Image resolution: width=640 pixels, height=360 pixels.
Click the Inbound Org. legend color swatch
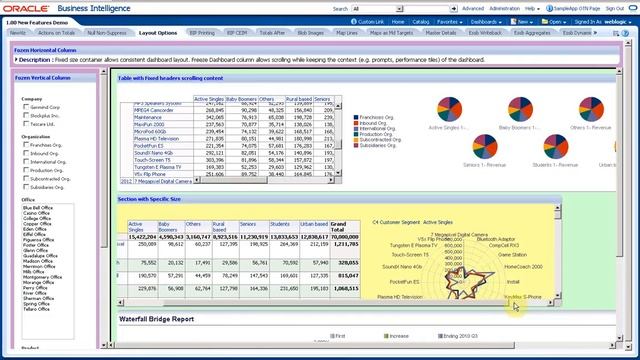click(x=356, y=123)
